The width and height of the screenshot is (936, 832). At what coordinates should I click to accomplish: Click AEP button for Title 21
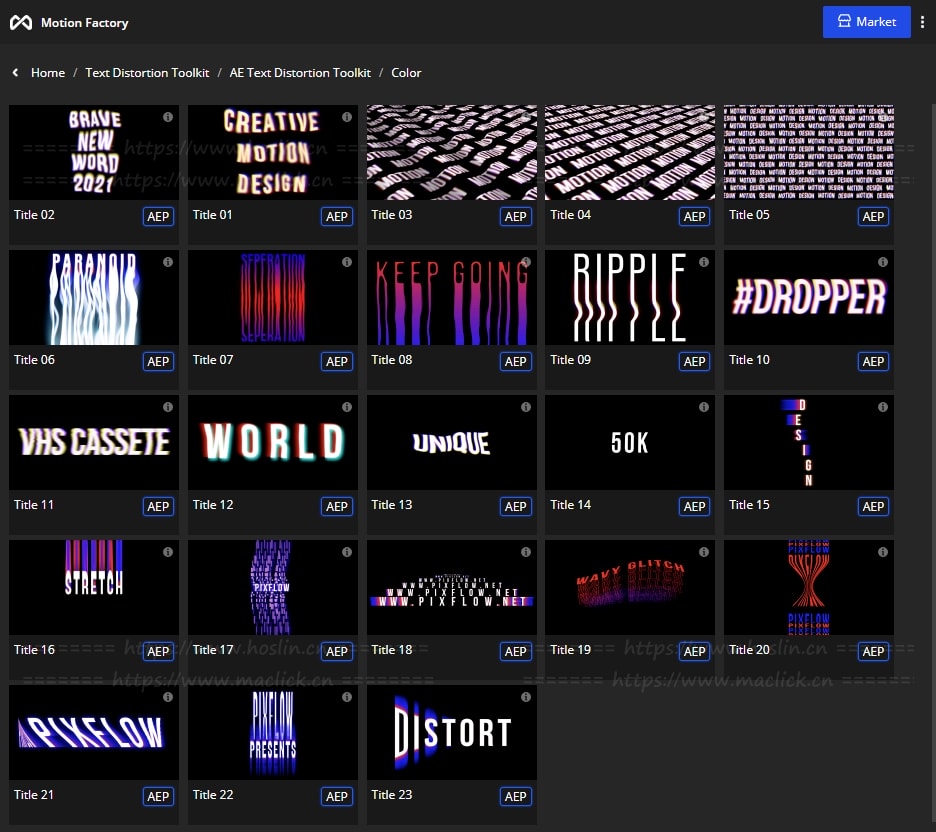pyautogui.click(x=158, y=797)
